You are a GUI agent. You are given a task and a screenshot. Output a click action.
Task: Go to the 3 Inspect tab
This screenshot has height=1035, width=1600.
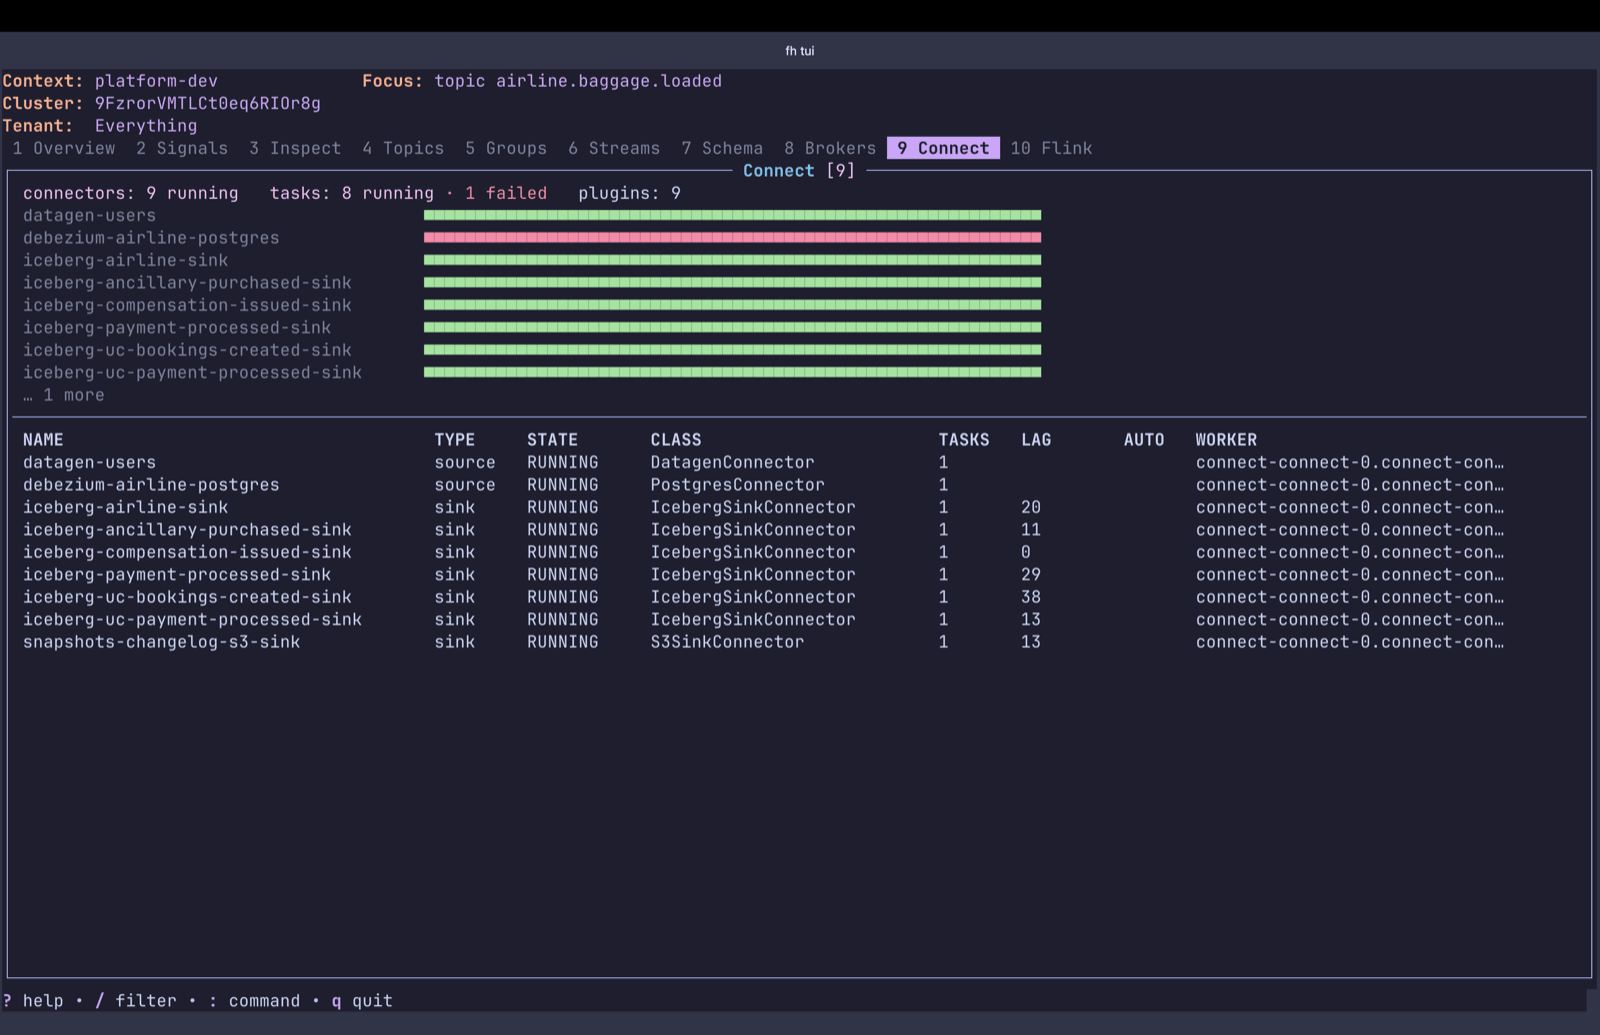[295, 148]
